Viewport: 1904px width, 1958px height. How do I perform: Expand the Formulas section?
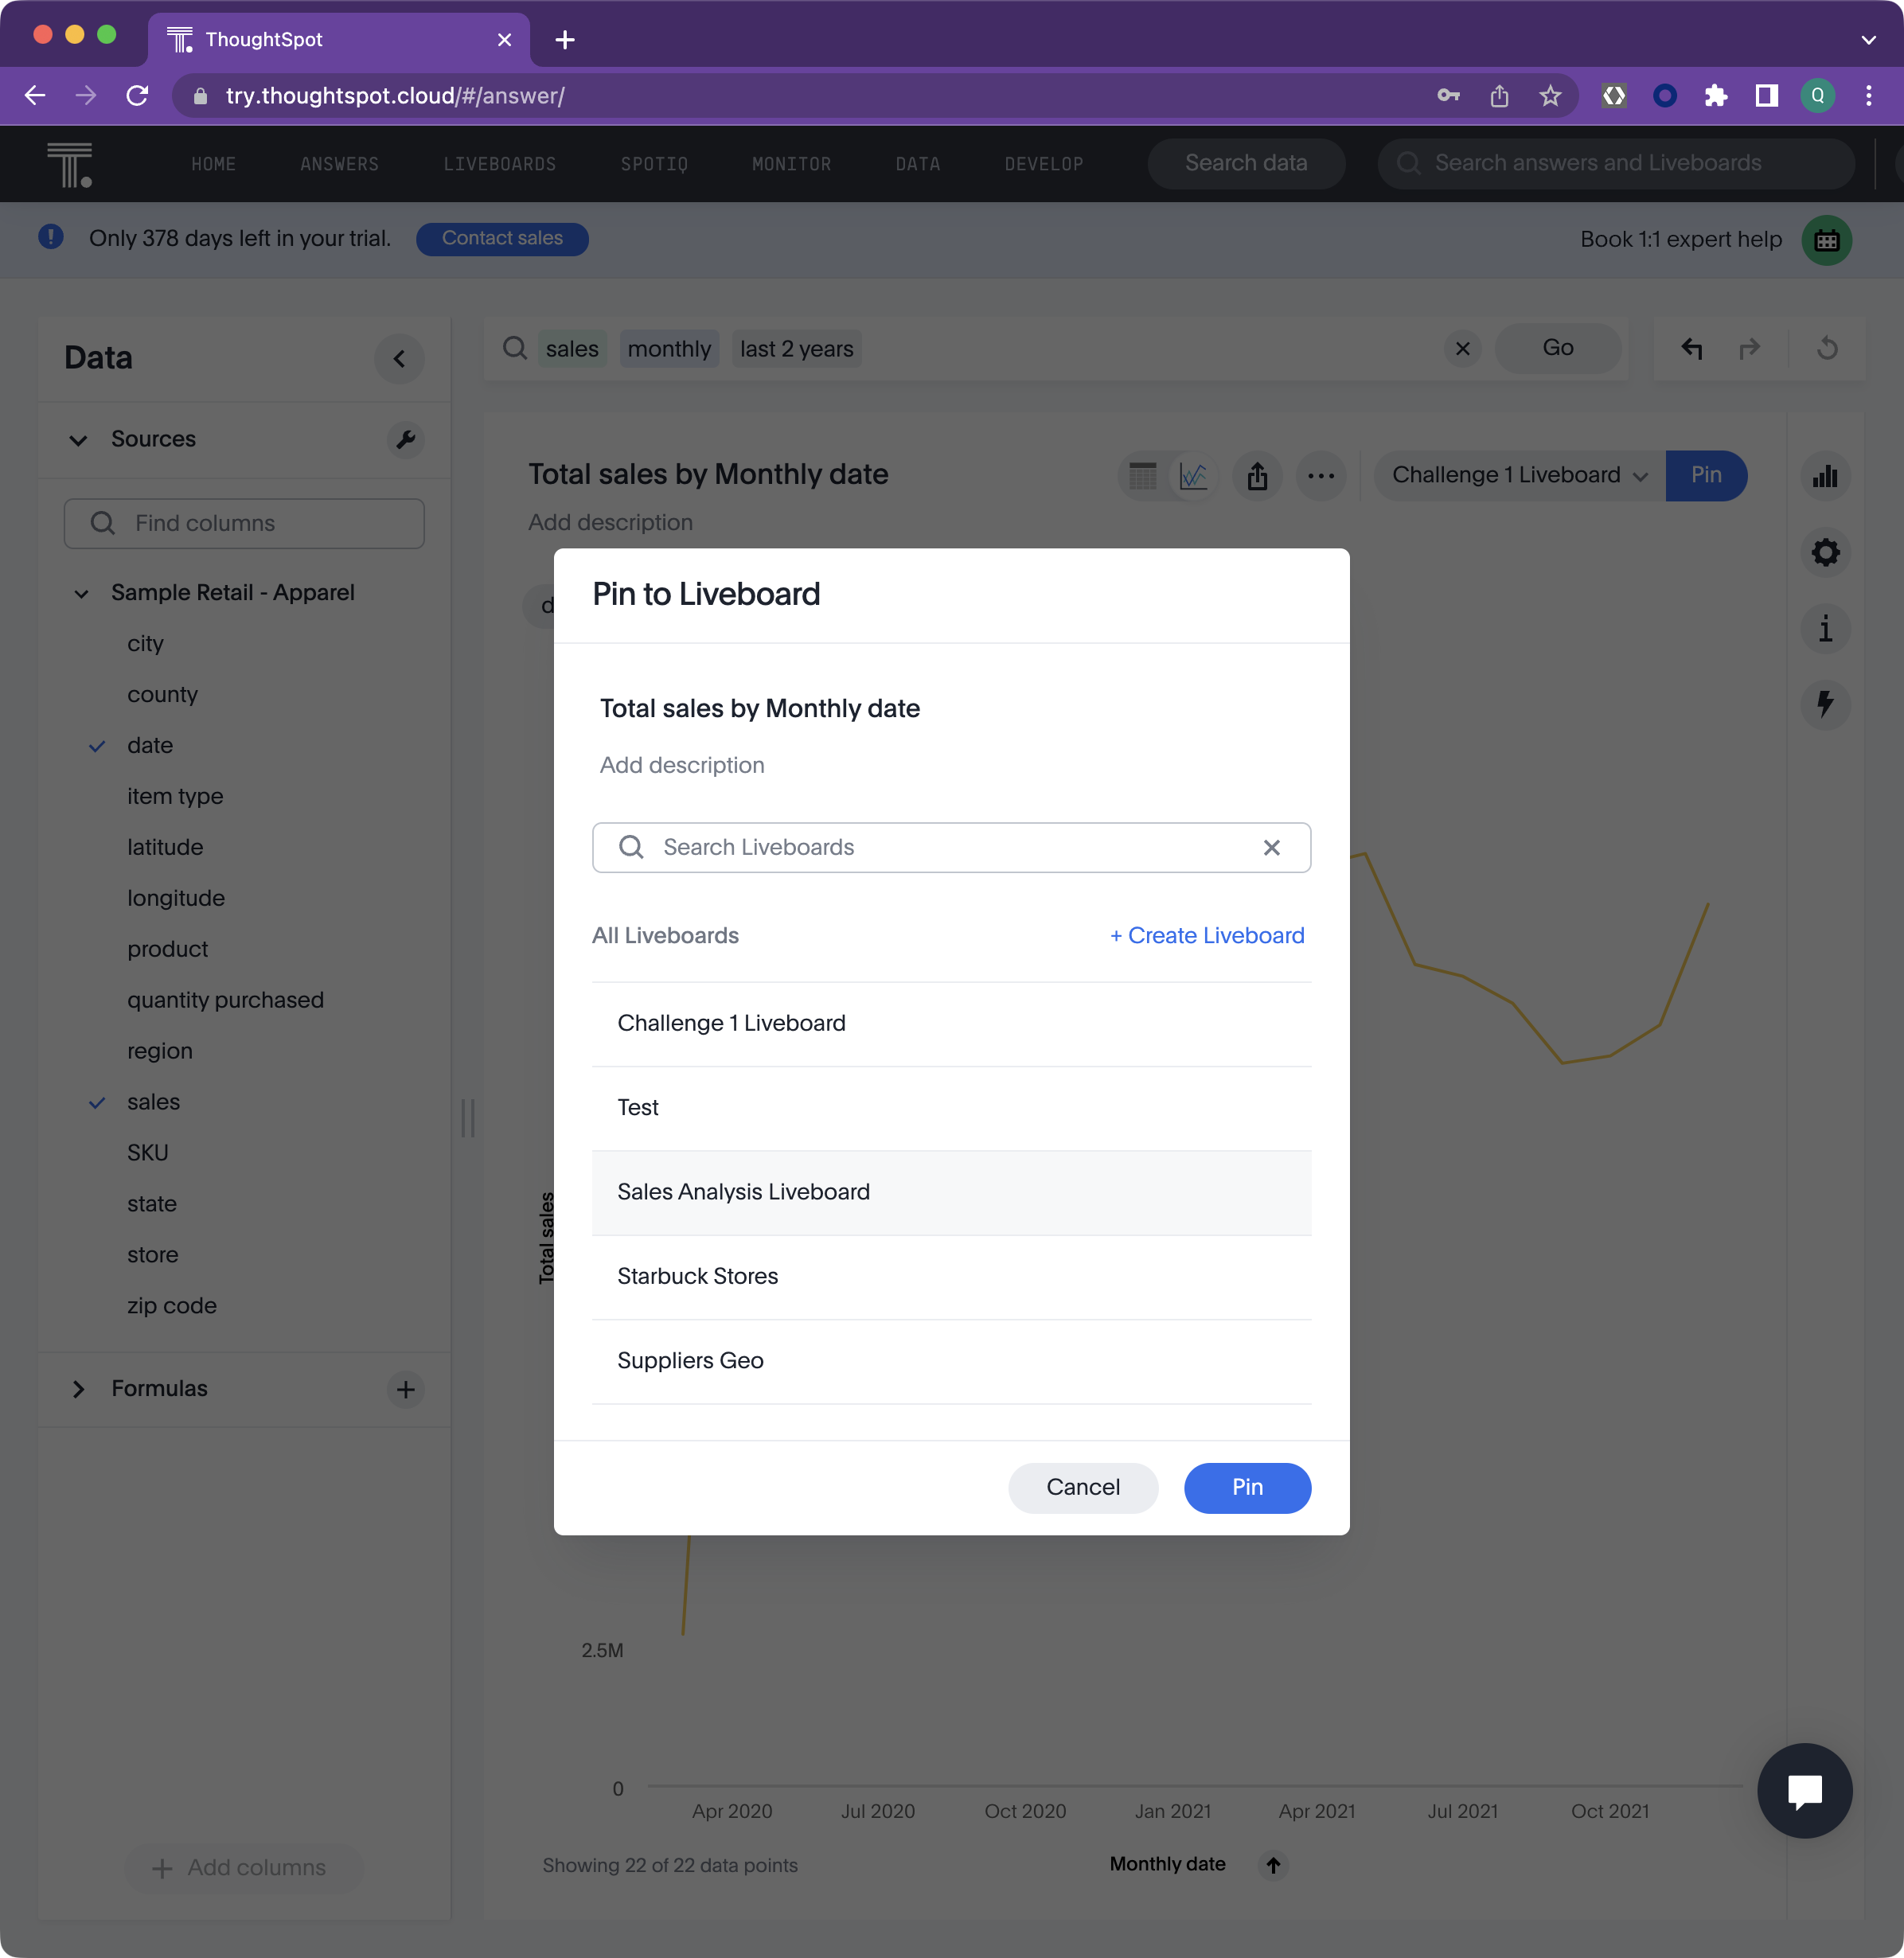pyautogui.click(x=78, y=1389)
